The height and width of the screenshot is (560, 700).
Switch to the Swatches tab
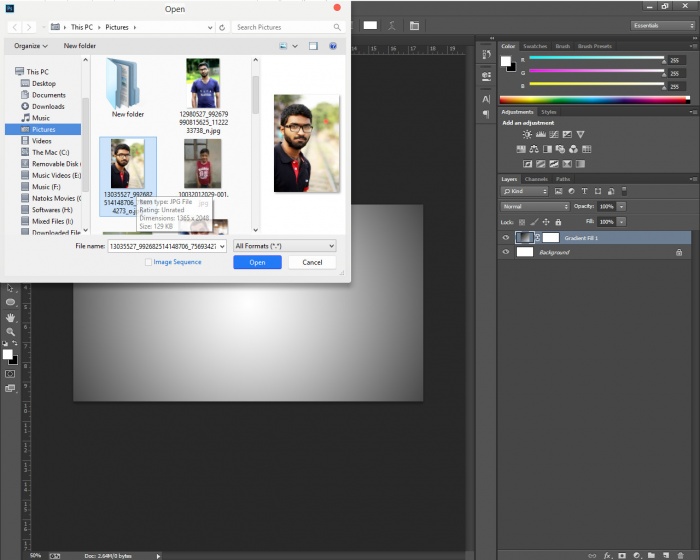tap(535, 46)
